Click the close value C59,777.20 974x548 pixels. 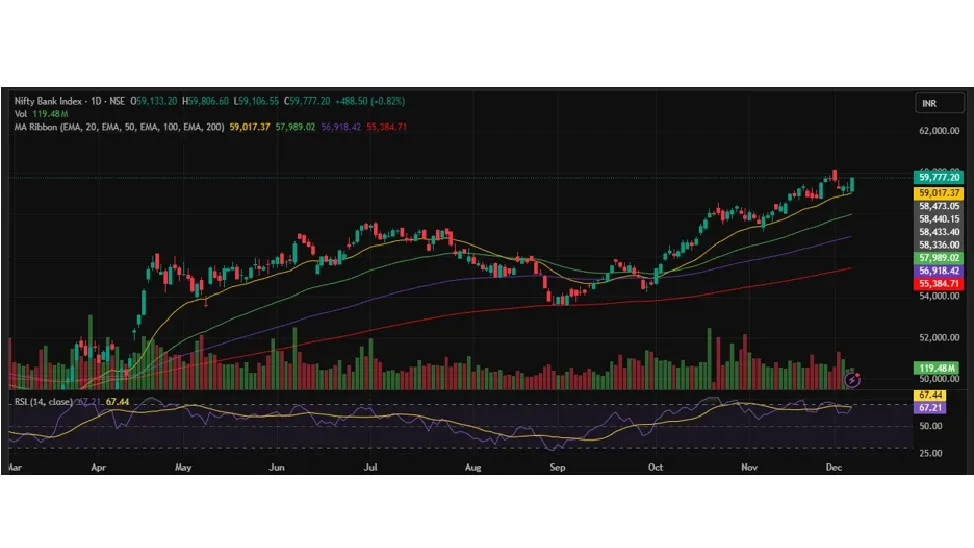[307, 101]
